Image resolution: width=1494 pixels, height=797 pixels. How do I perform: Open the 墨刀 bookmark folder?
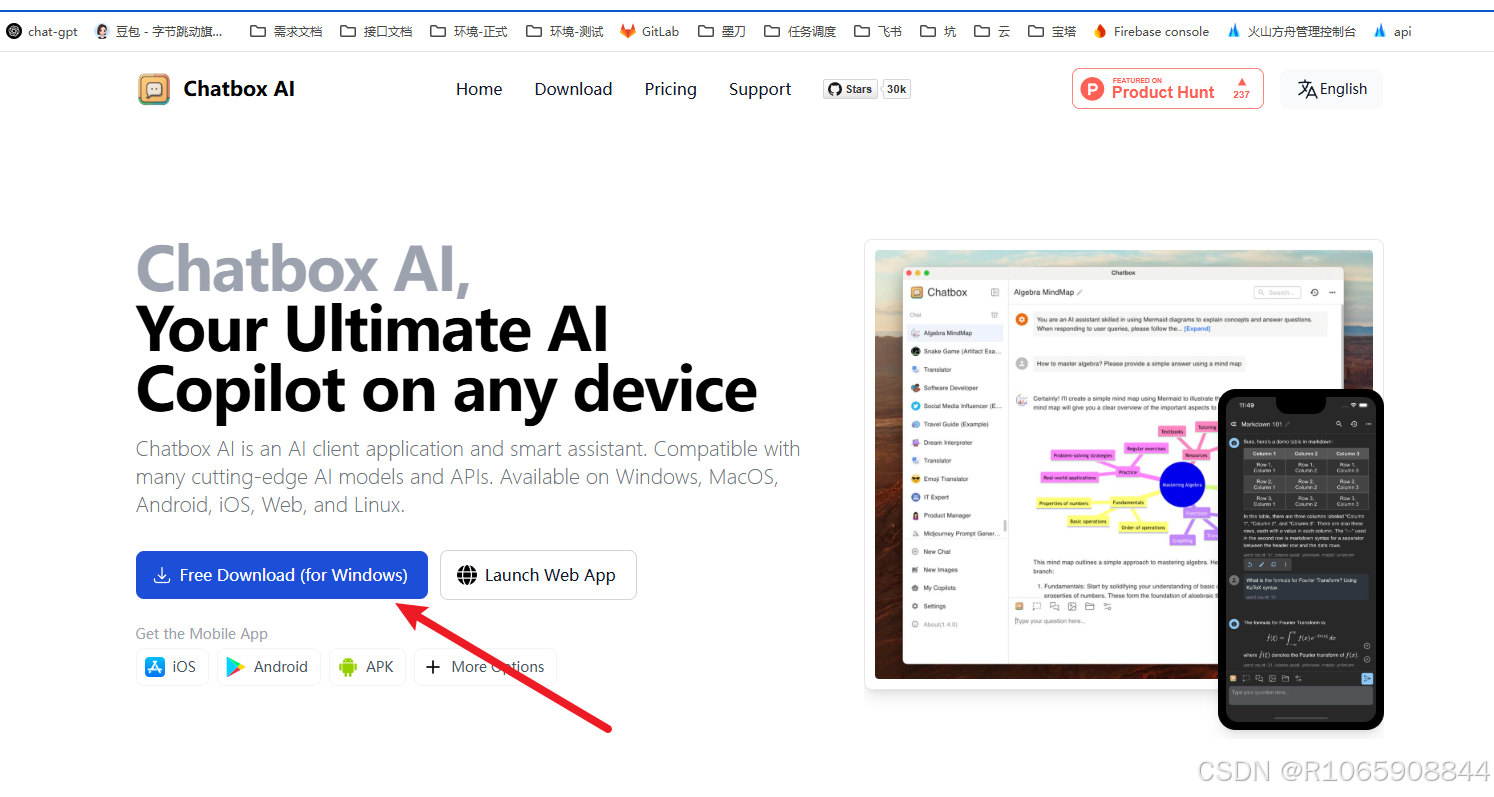(722, 31)
